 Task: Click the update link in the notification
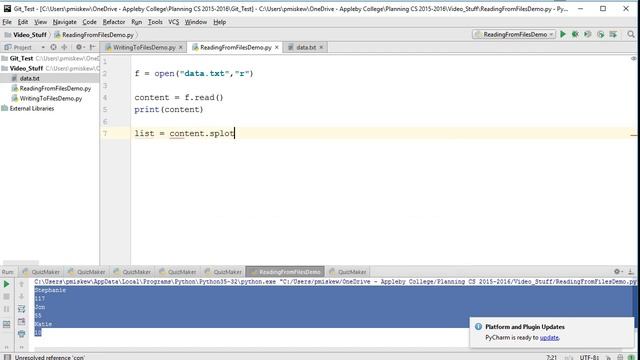point(549,338)
